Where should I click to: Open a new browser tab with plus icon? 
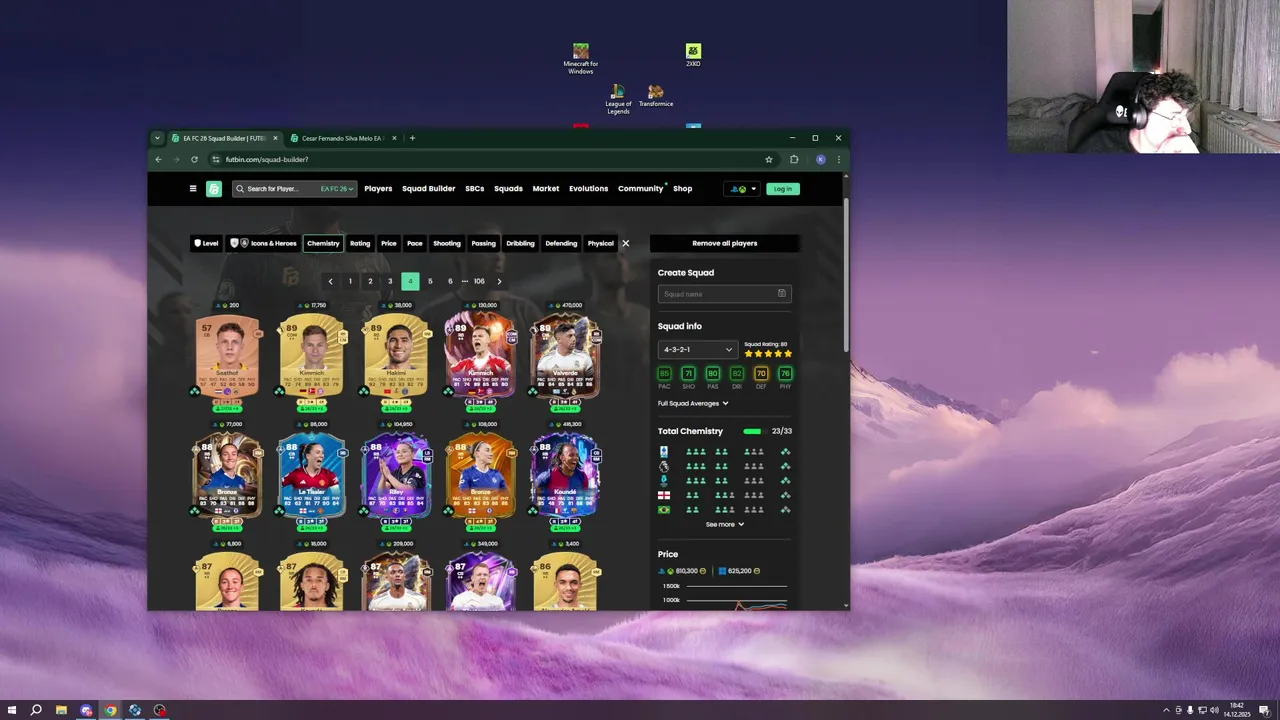click(412, 138)
